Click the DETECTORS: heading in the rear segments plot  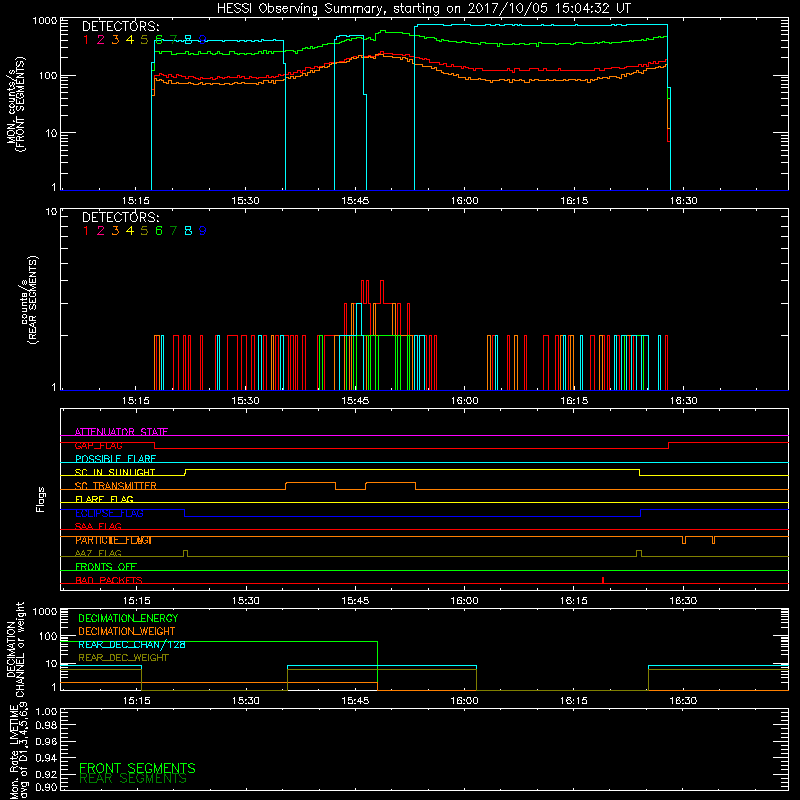click(x=121, y=218)
